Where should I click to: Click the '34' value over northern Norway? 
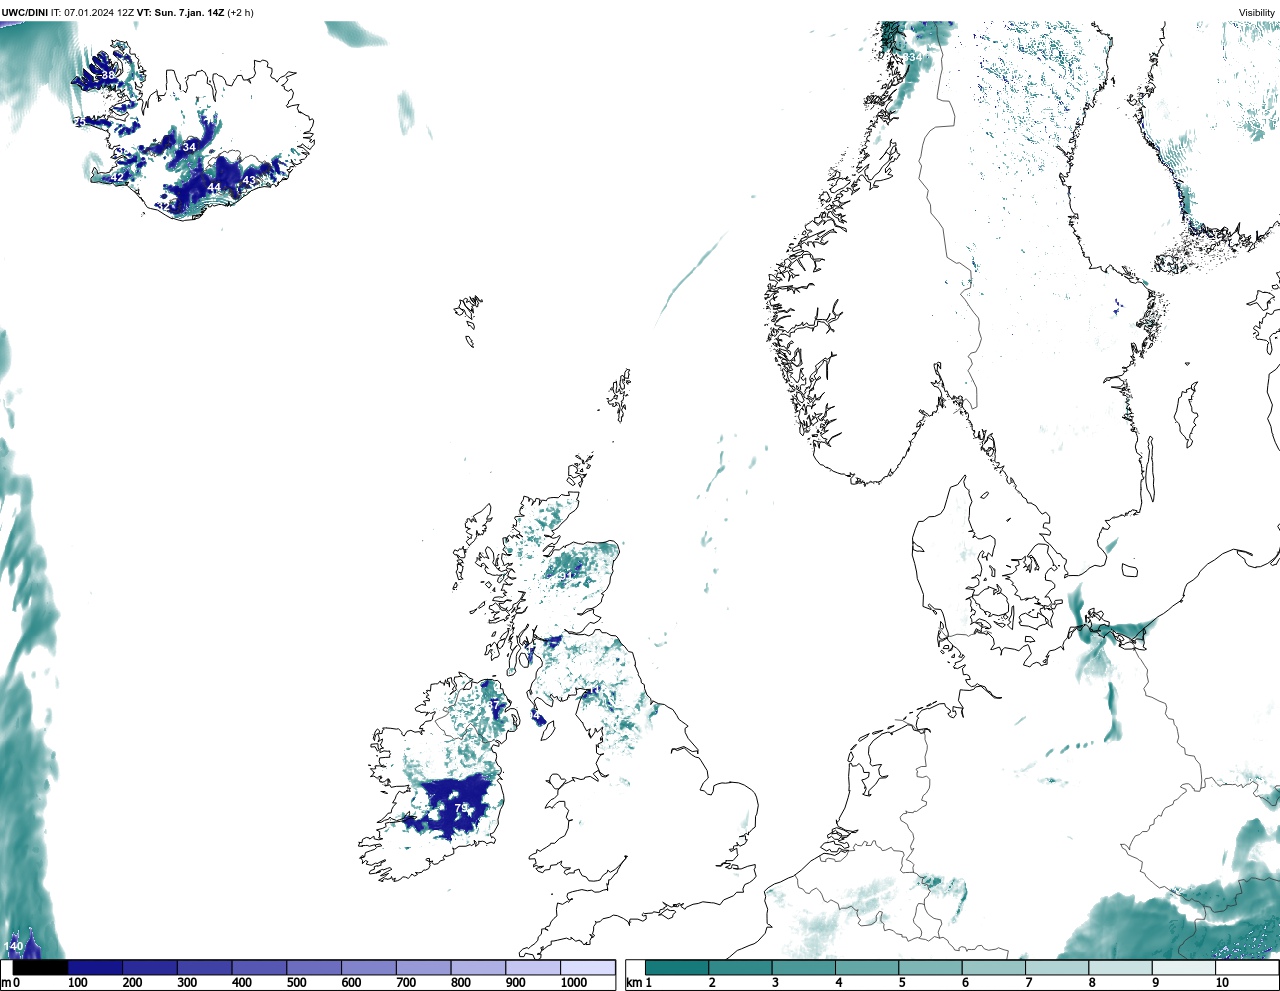tap(915, 58)
